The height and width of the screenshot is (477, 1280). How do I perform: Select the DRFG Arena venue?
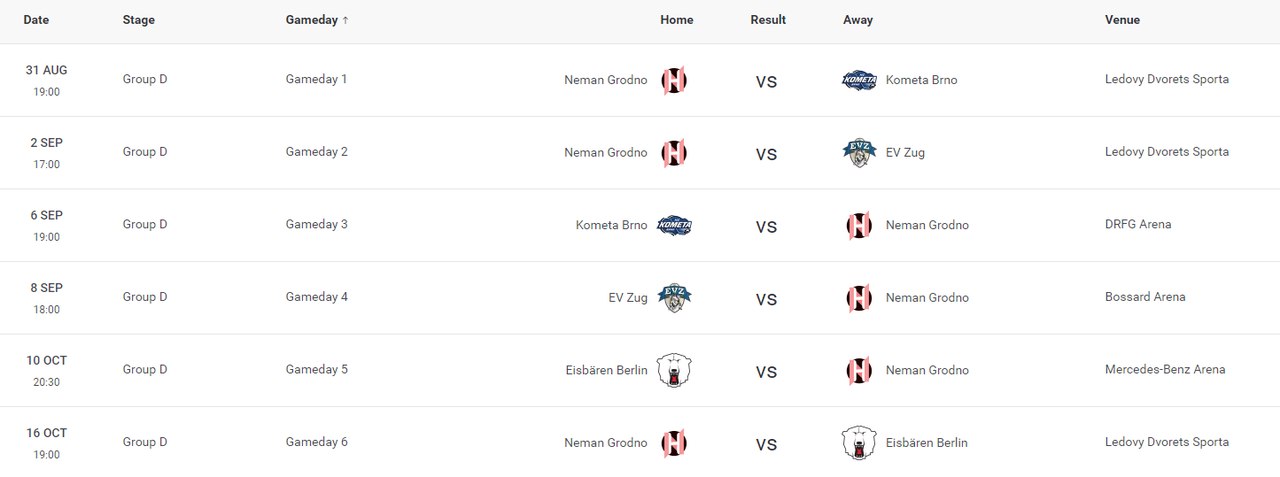pyautogui.click(x=1138, y=225)
